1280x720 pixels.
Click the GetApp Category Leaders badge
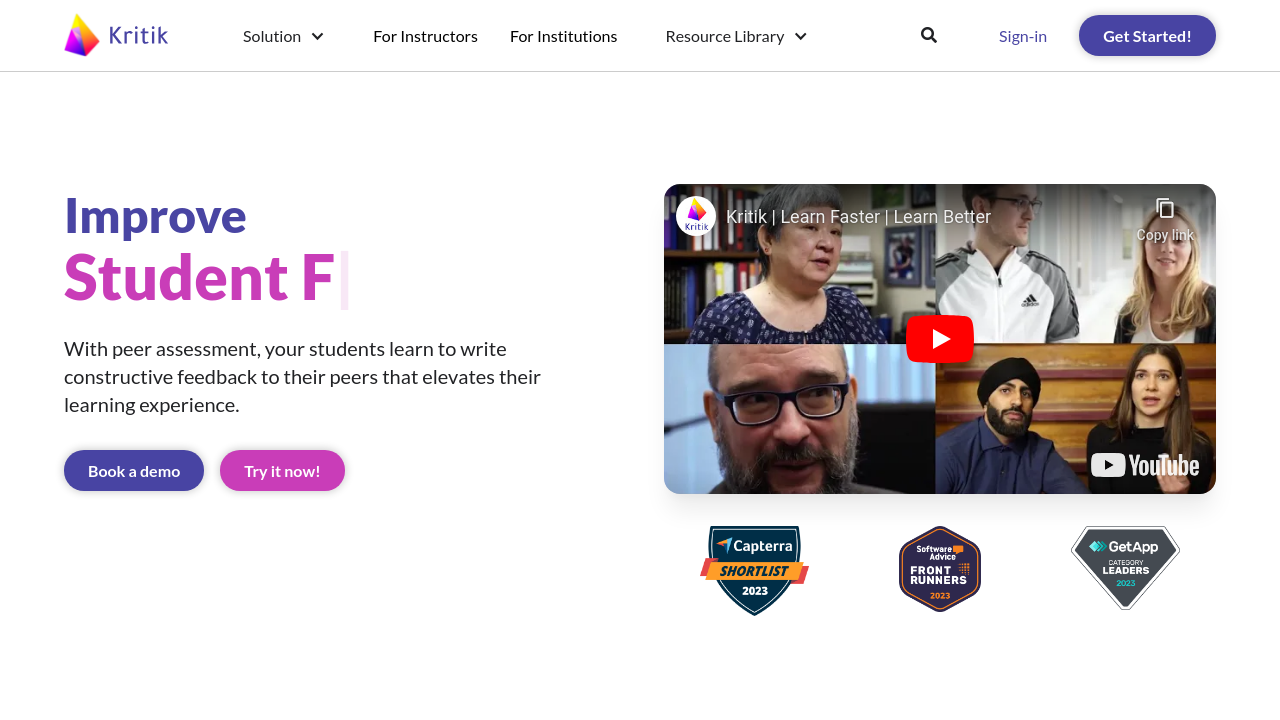(x=1125, y=567)
